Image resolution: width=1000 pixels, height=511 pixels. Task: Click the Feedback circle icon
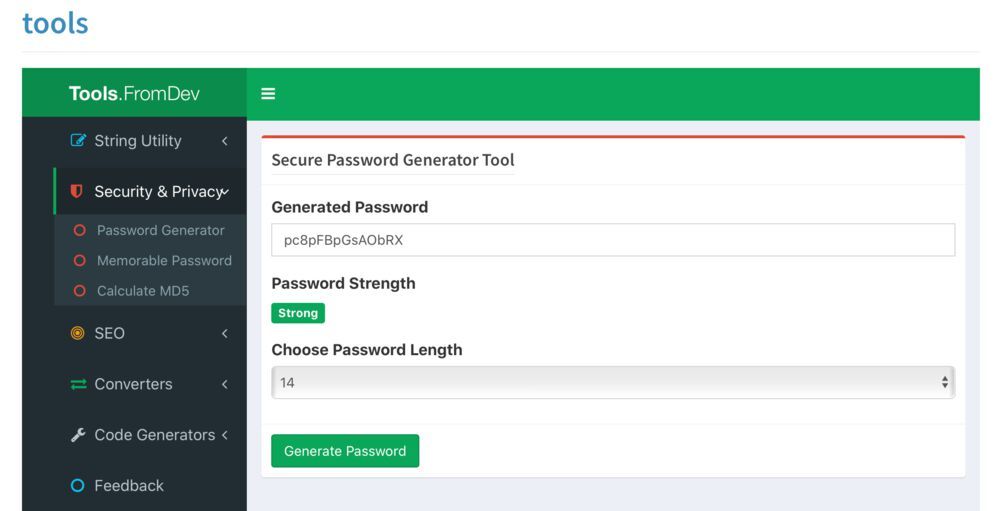coord(77,485)
